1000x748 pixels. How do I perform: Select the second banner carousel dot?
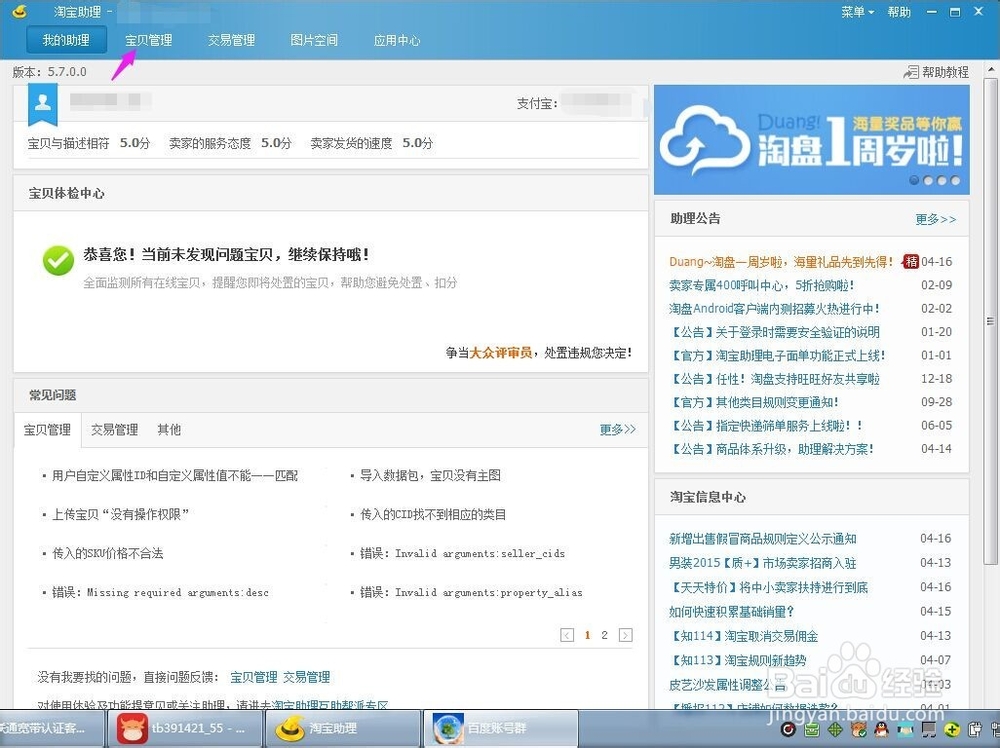tap(928, 180)
